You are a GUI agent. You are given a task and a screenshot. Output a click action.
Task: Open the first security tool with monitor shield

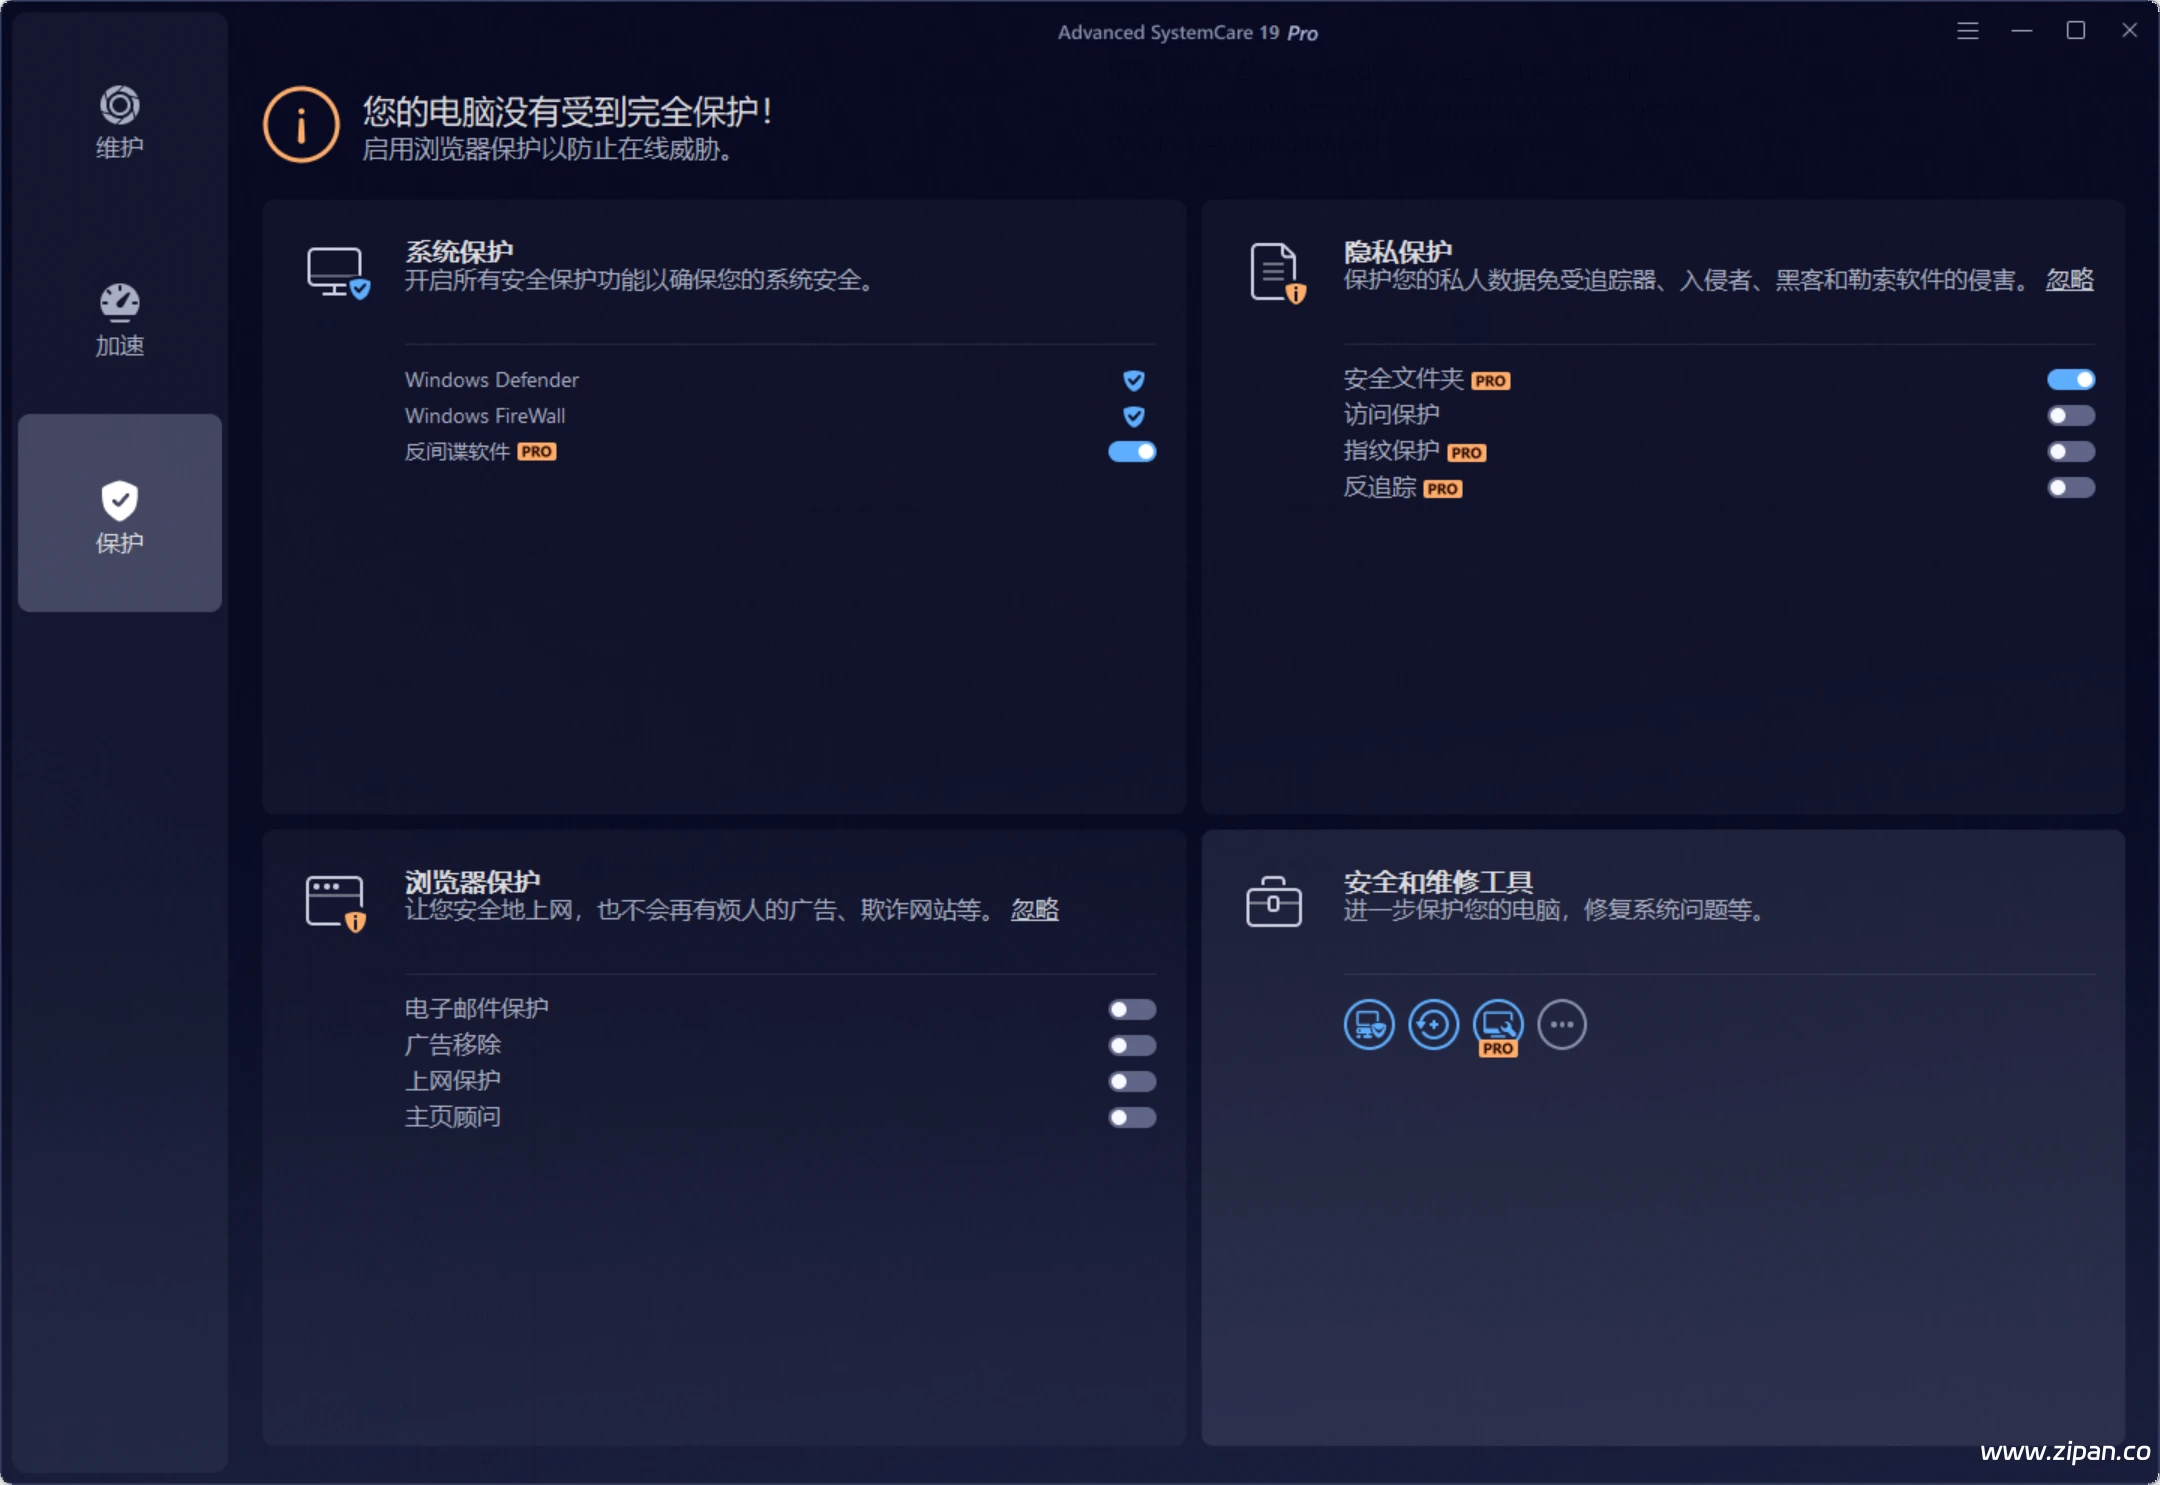click(x=1369, y=1025)
